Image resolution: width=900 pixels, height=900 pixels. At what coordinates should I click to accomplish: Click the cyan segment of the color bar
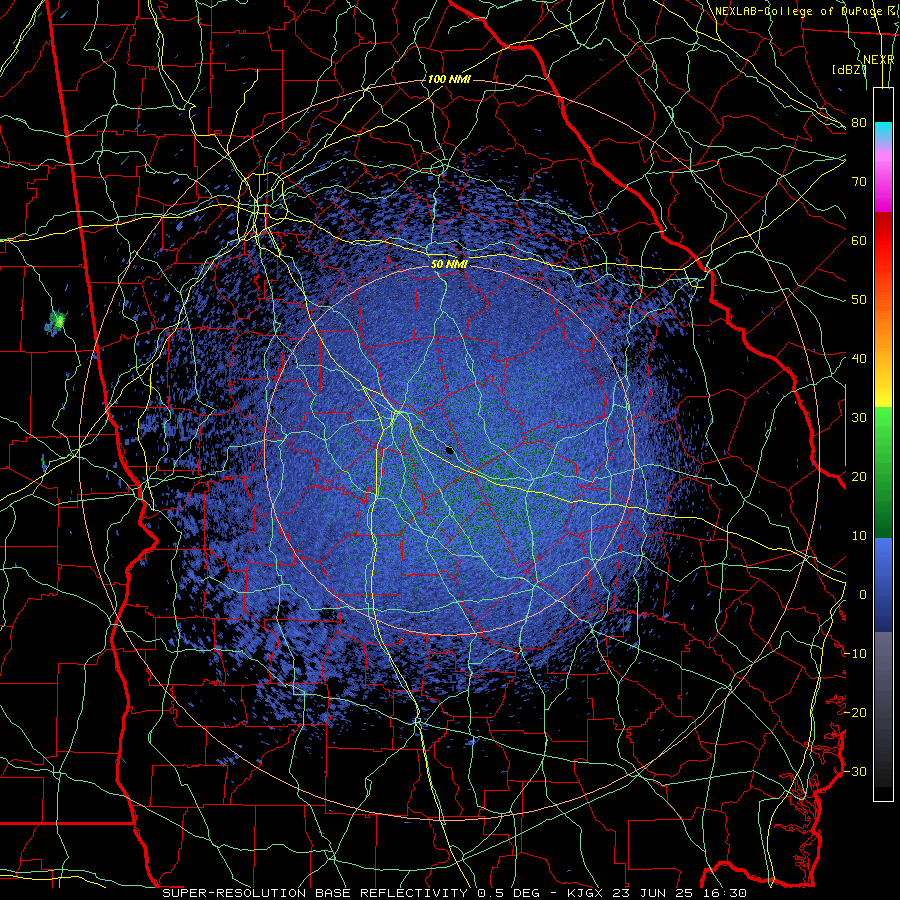pos(883,132)
